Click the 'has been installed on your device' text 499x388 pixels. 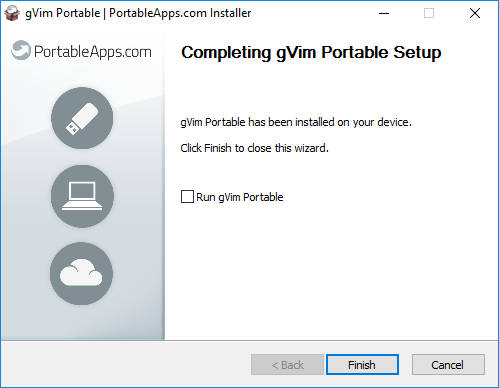(x=330, y=122)
